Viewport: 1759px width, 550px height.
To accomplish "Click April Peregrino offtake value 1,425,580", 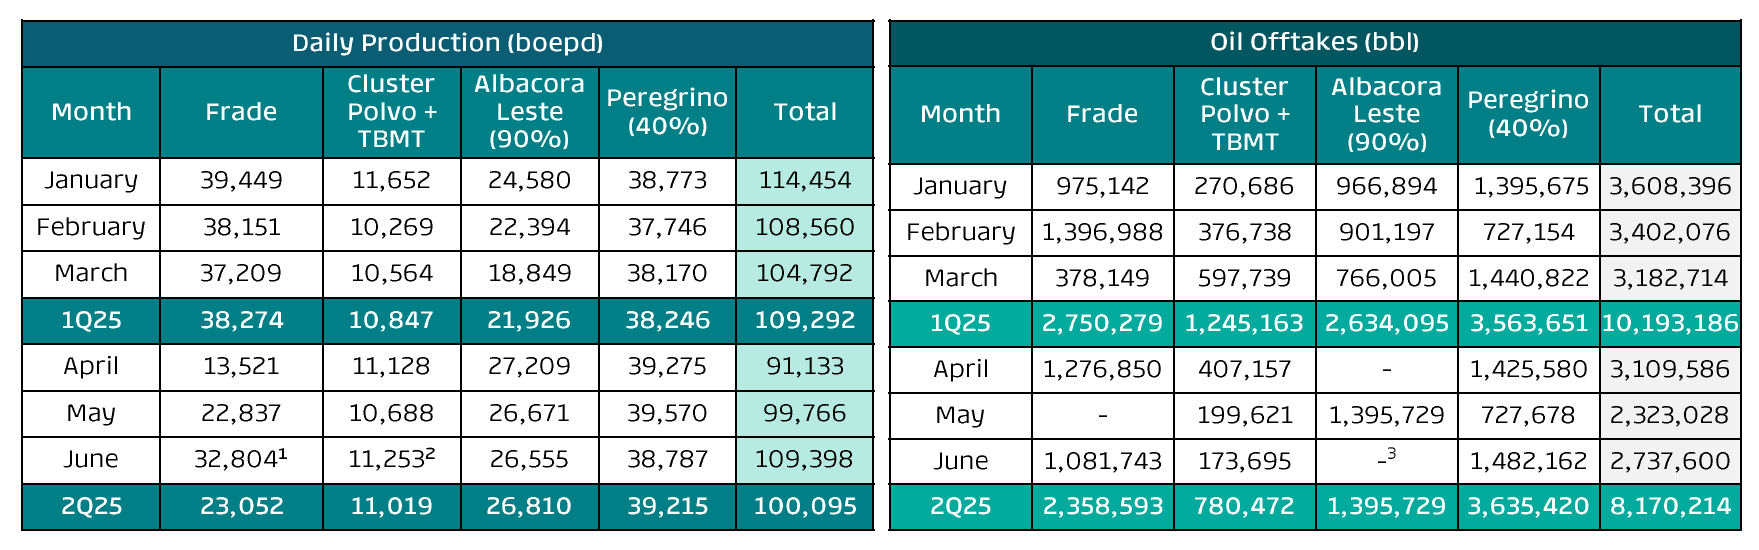I will (1528, 369).
